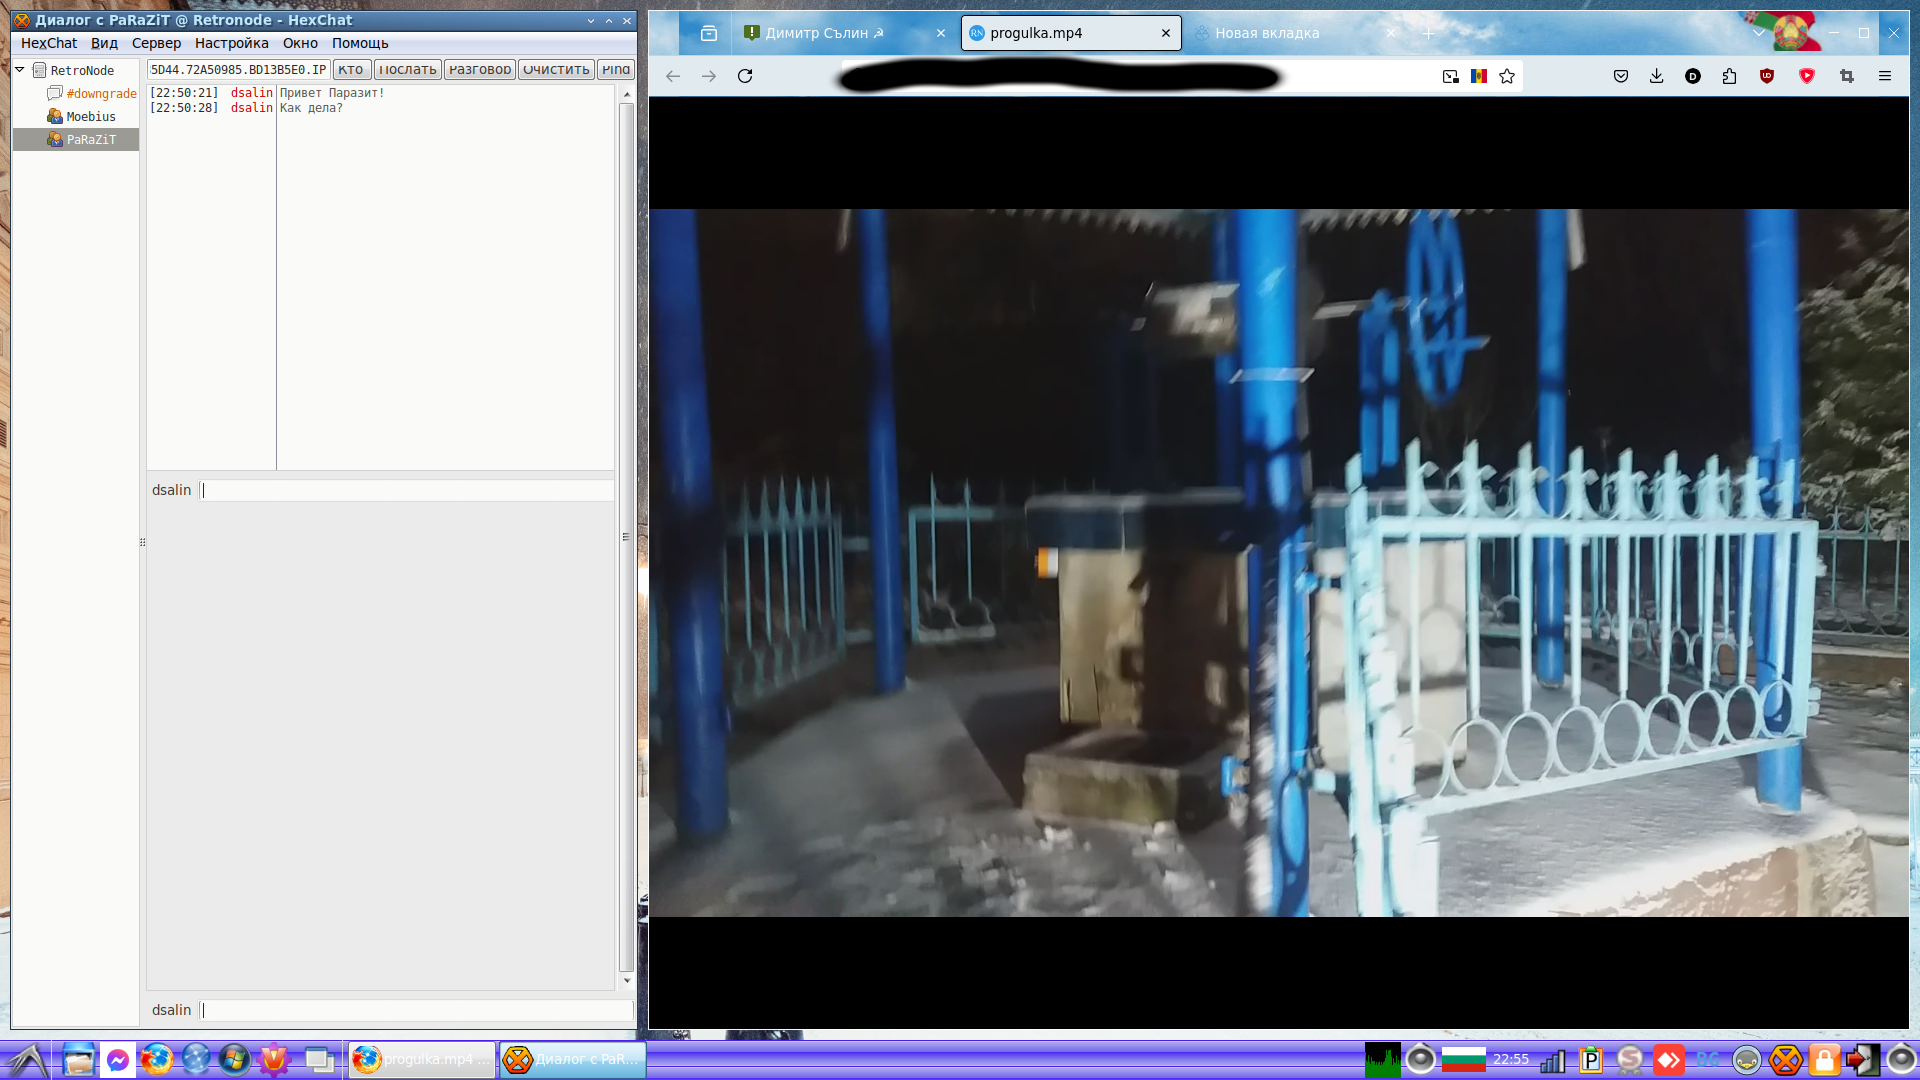
Task: Click the uBlock Origin extension icon
Action: 1767,76
